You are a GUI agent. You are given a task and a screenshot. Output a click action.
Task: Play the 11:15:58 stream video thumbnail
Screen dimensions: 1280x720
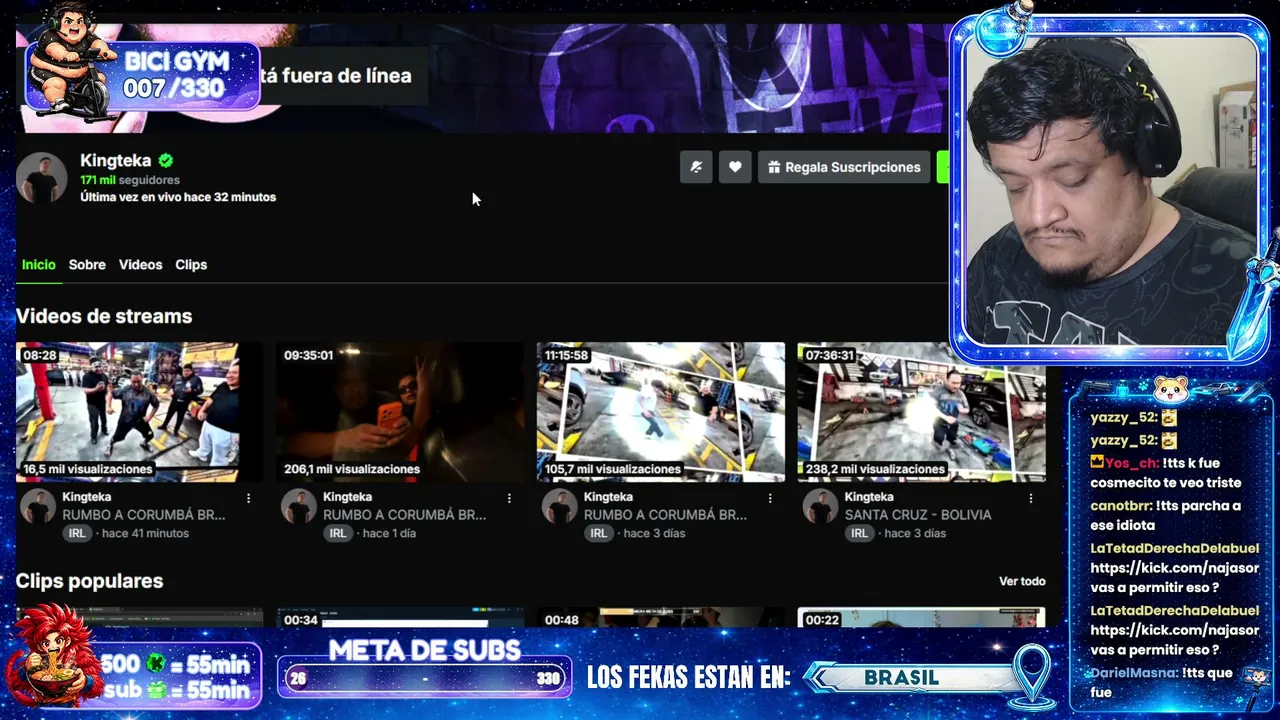click(x=661, y=412)
